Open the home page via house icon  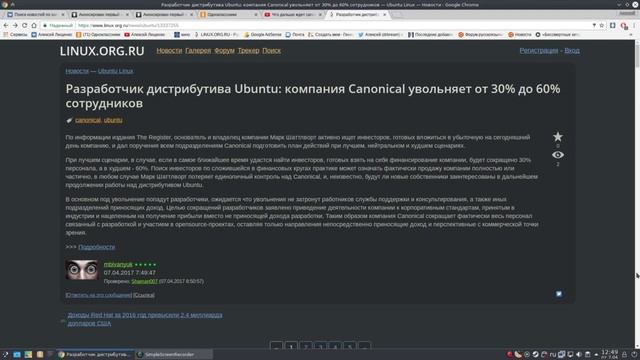(34, 25)
